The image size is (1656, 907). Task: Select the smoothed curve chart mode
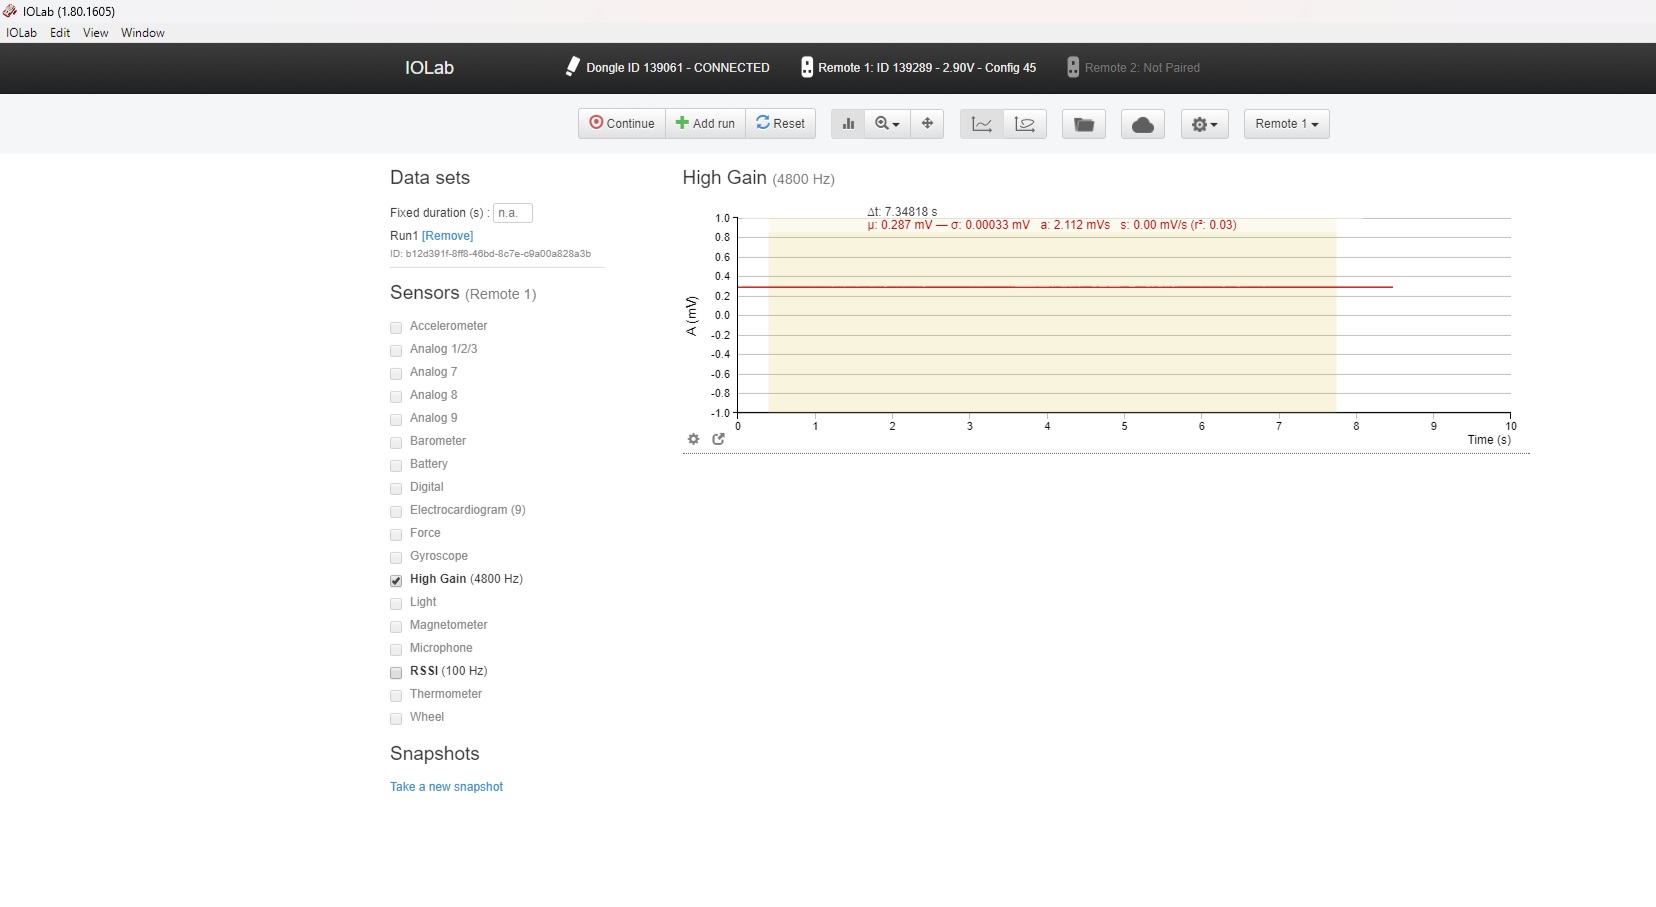pyautogui.click(x=1024, y=123)
